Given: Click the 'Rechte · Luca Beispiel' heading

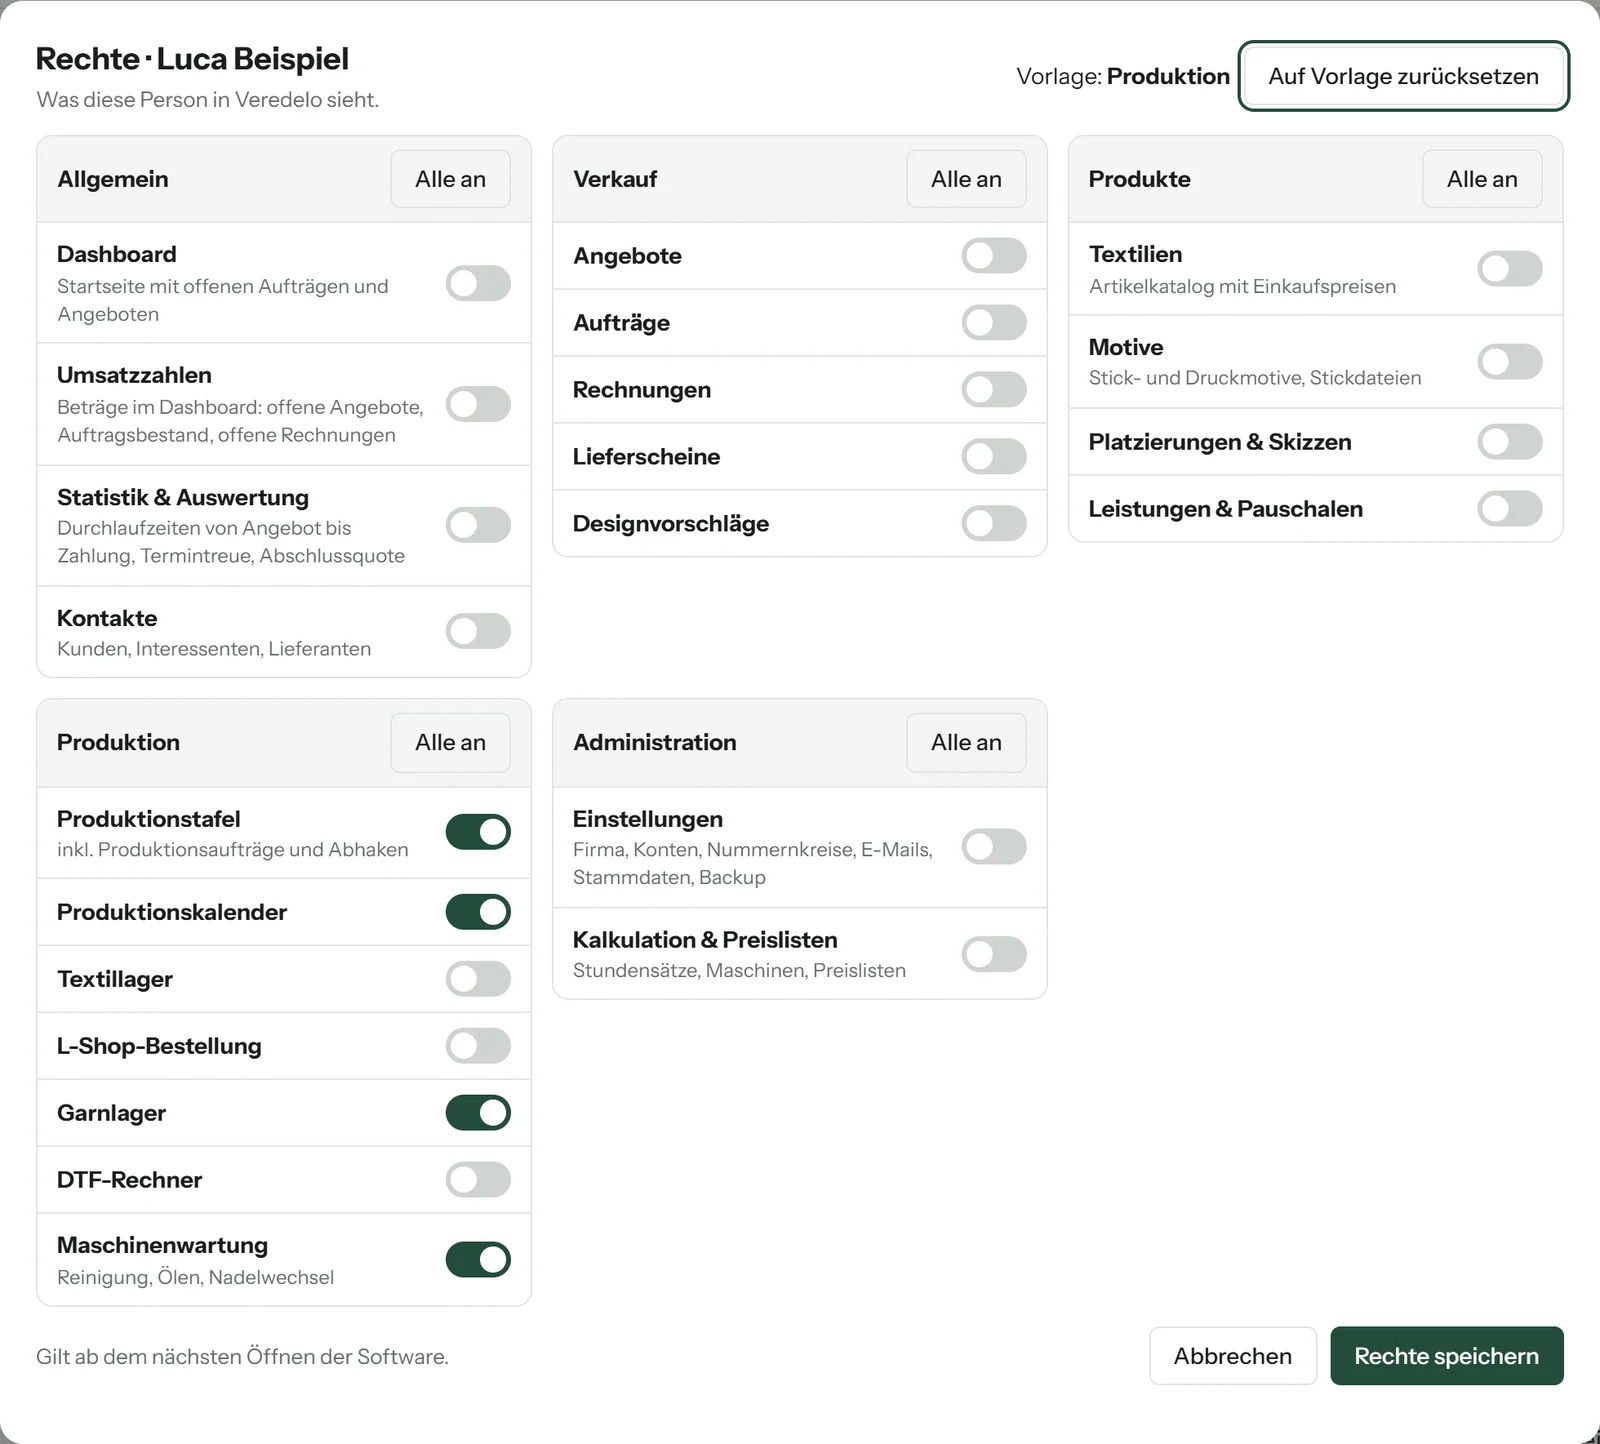Looking at the screenshot, I should [193, 59].
